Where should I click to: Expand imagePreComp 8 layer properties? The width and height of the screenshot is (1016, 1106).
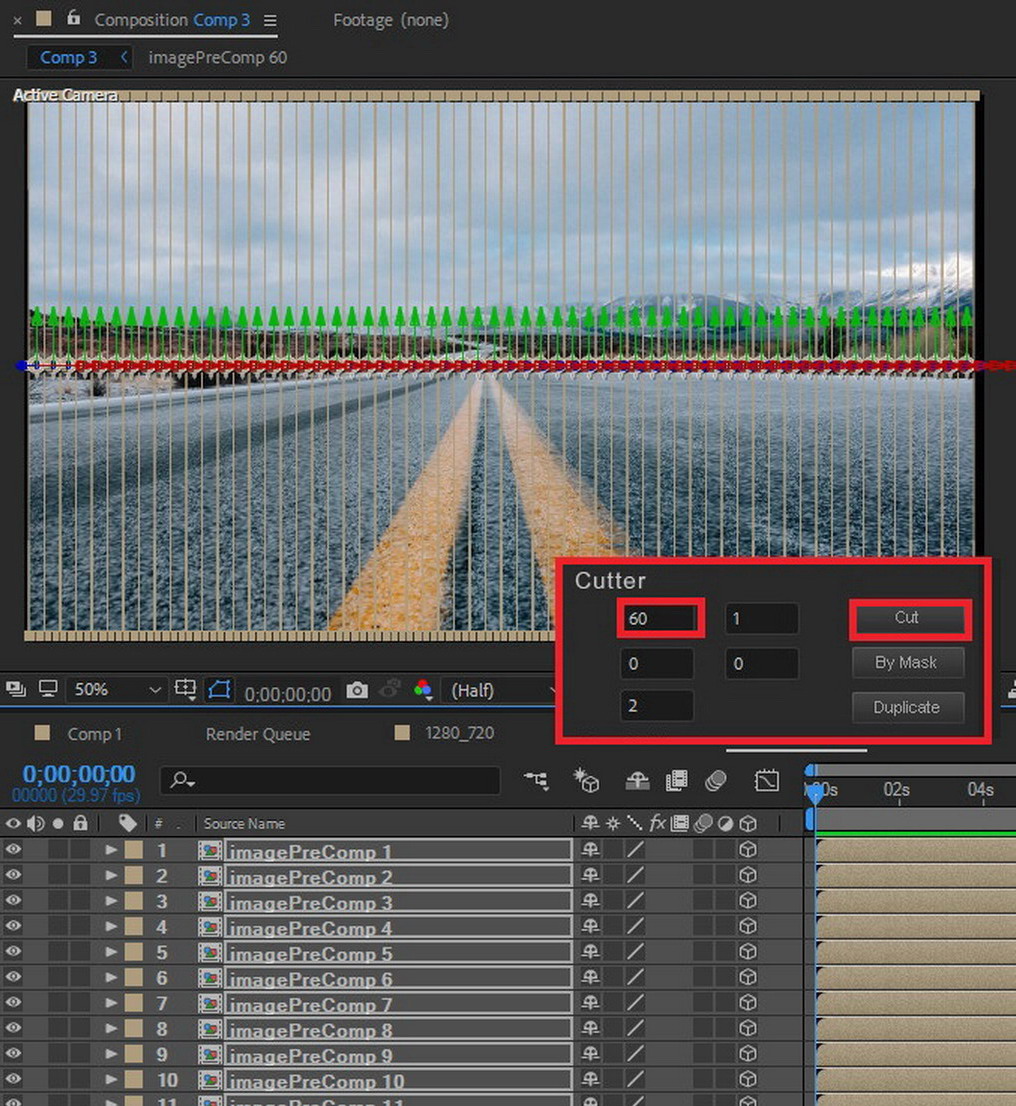pyautogui.click(x=111, y=1028)
